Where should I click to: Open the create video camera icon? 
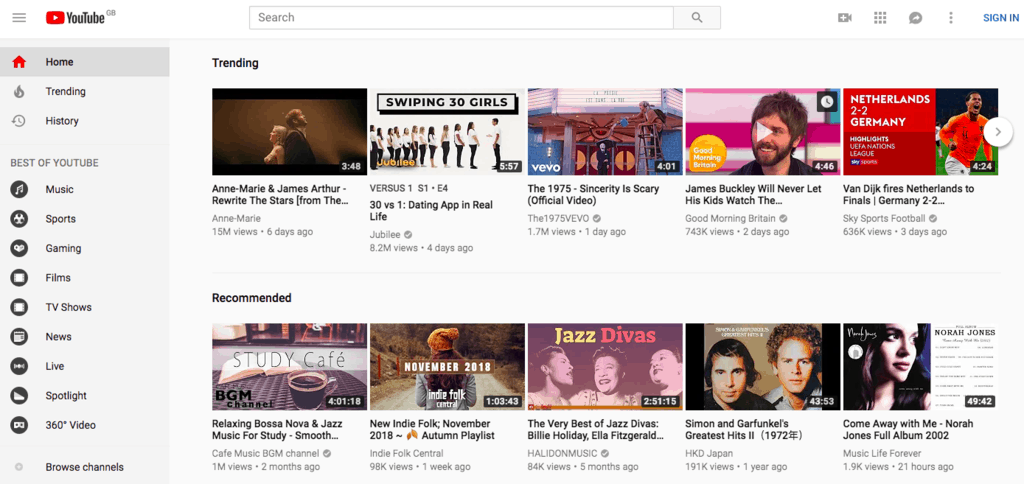[x=844, y=18]
